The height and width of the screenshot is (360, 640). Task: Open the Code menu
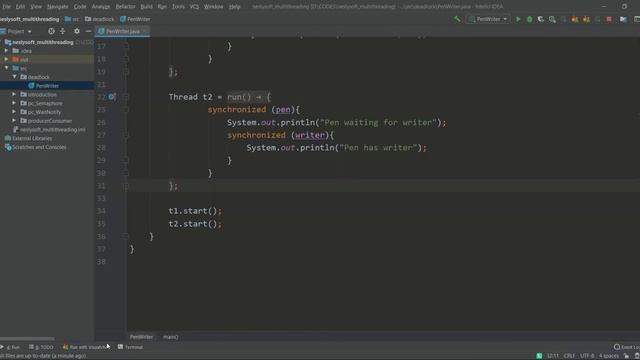pos(80,7)
